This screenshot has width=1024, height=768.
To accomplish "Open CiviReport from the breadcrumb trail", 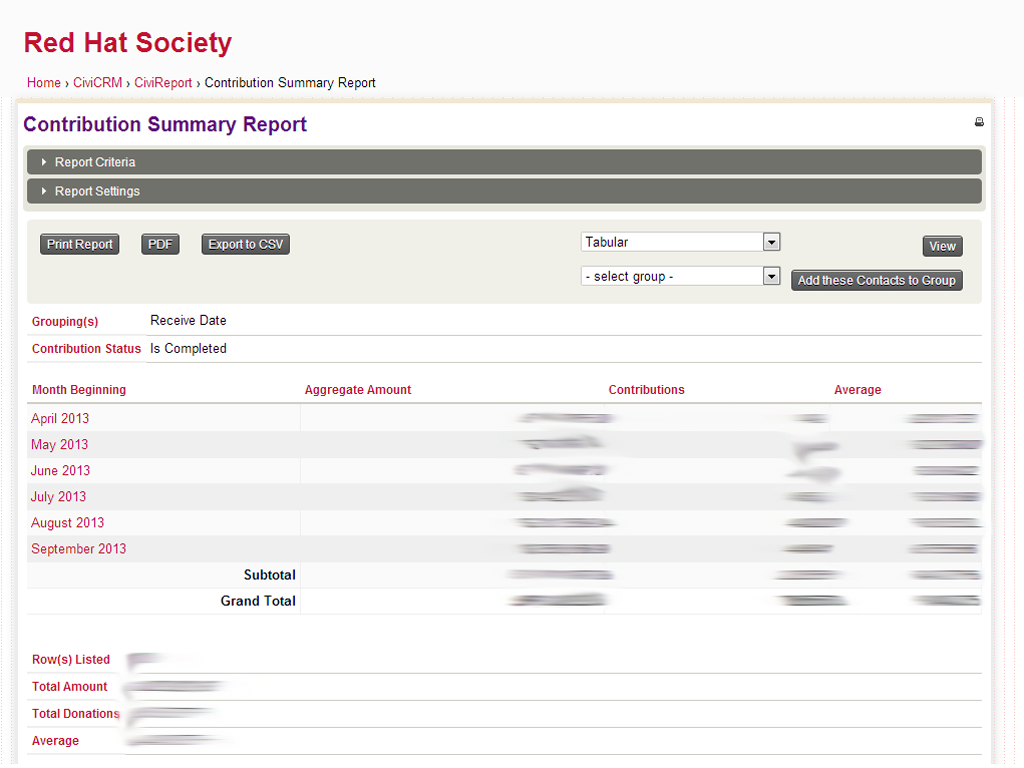I will (163, 83).
